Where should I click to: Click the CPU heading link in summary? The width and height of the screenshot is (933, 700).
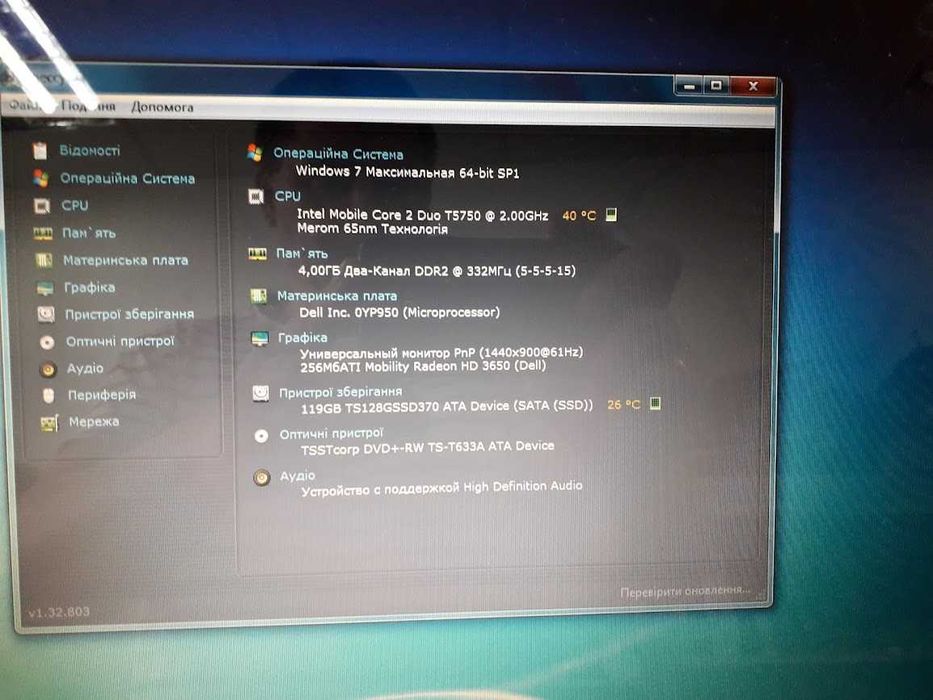click(287, 196)
